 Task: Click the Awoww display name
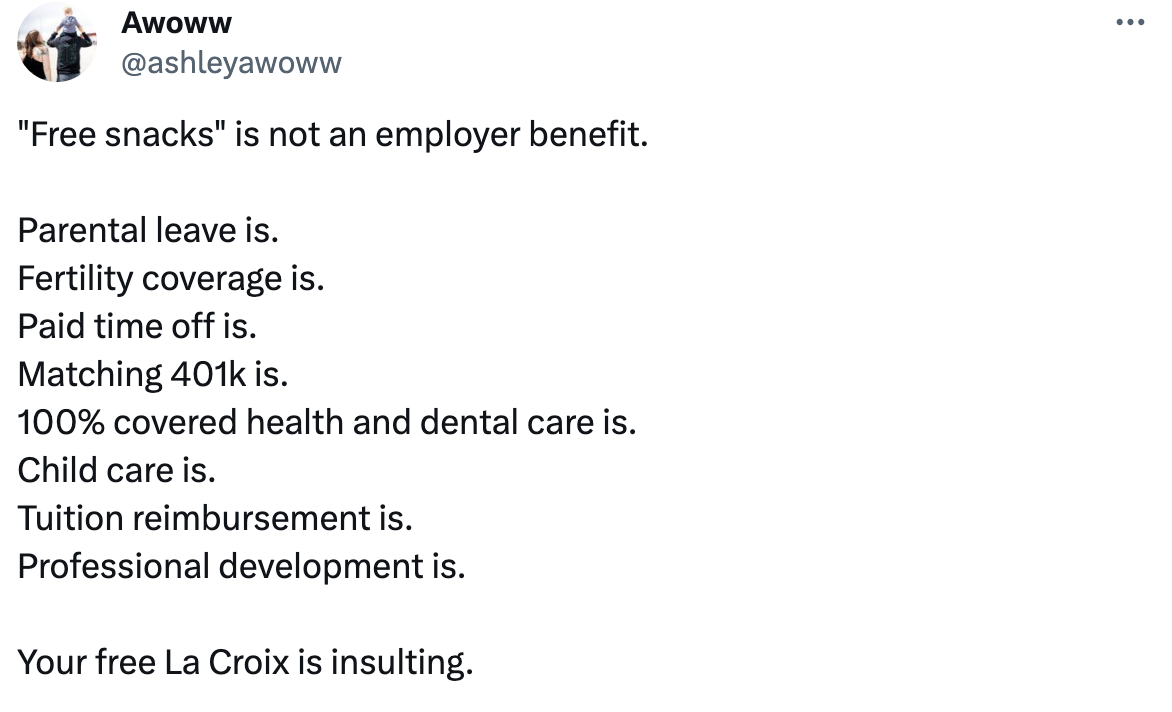coord(176,22)
